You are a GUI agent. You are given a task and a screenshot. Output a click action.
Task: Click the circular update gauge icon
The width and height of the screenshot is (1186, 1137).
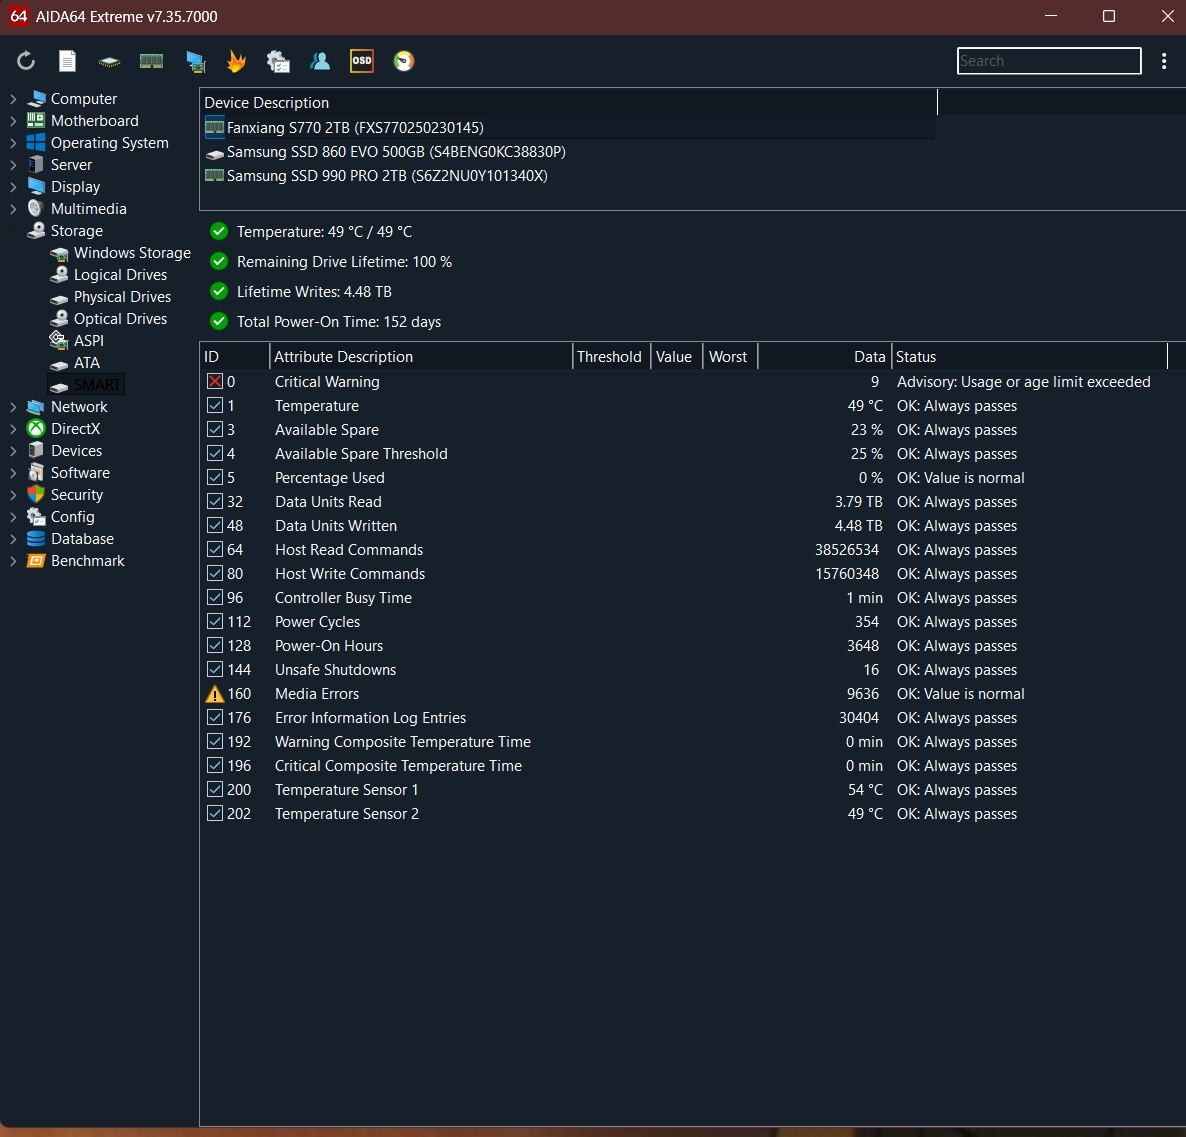pos(404,61)
